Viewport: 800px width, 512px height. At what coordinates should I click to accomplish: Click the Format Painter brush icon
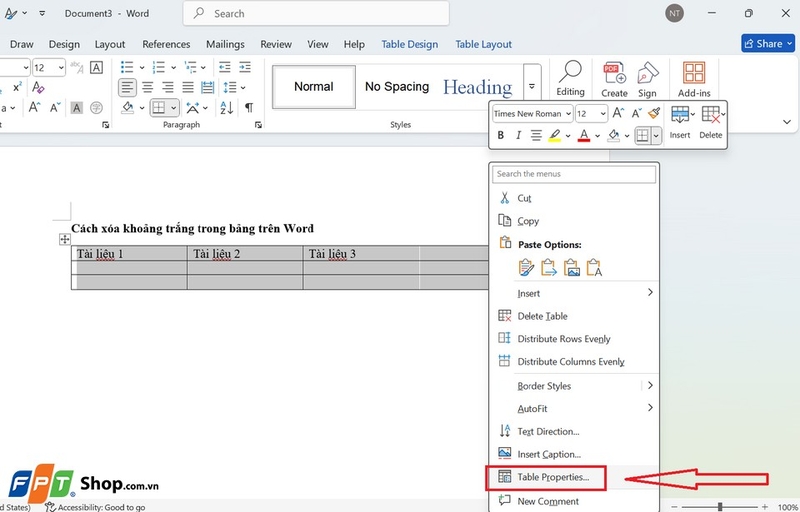point(654,114)
